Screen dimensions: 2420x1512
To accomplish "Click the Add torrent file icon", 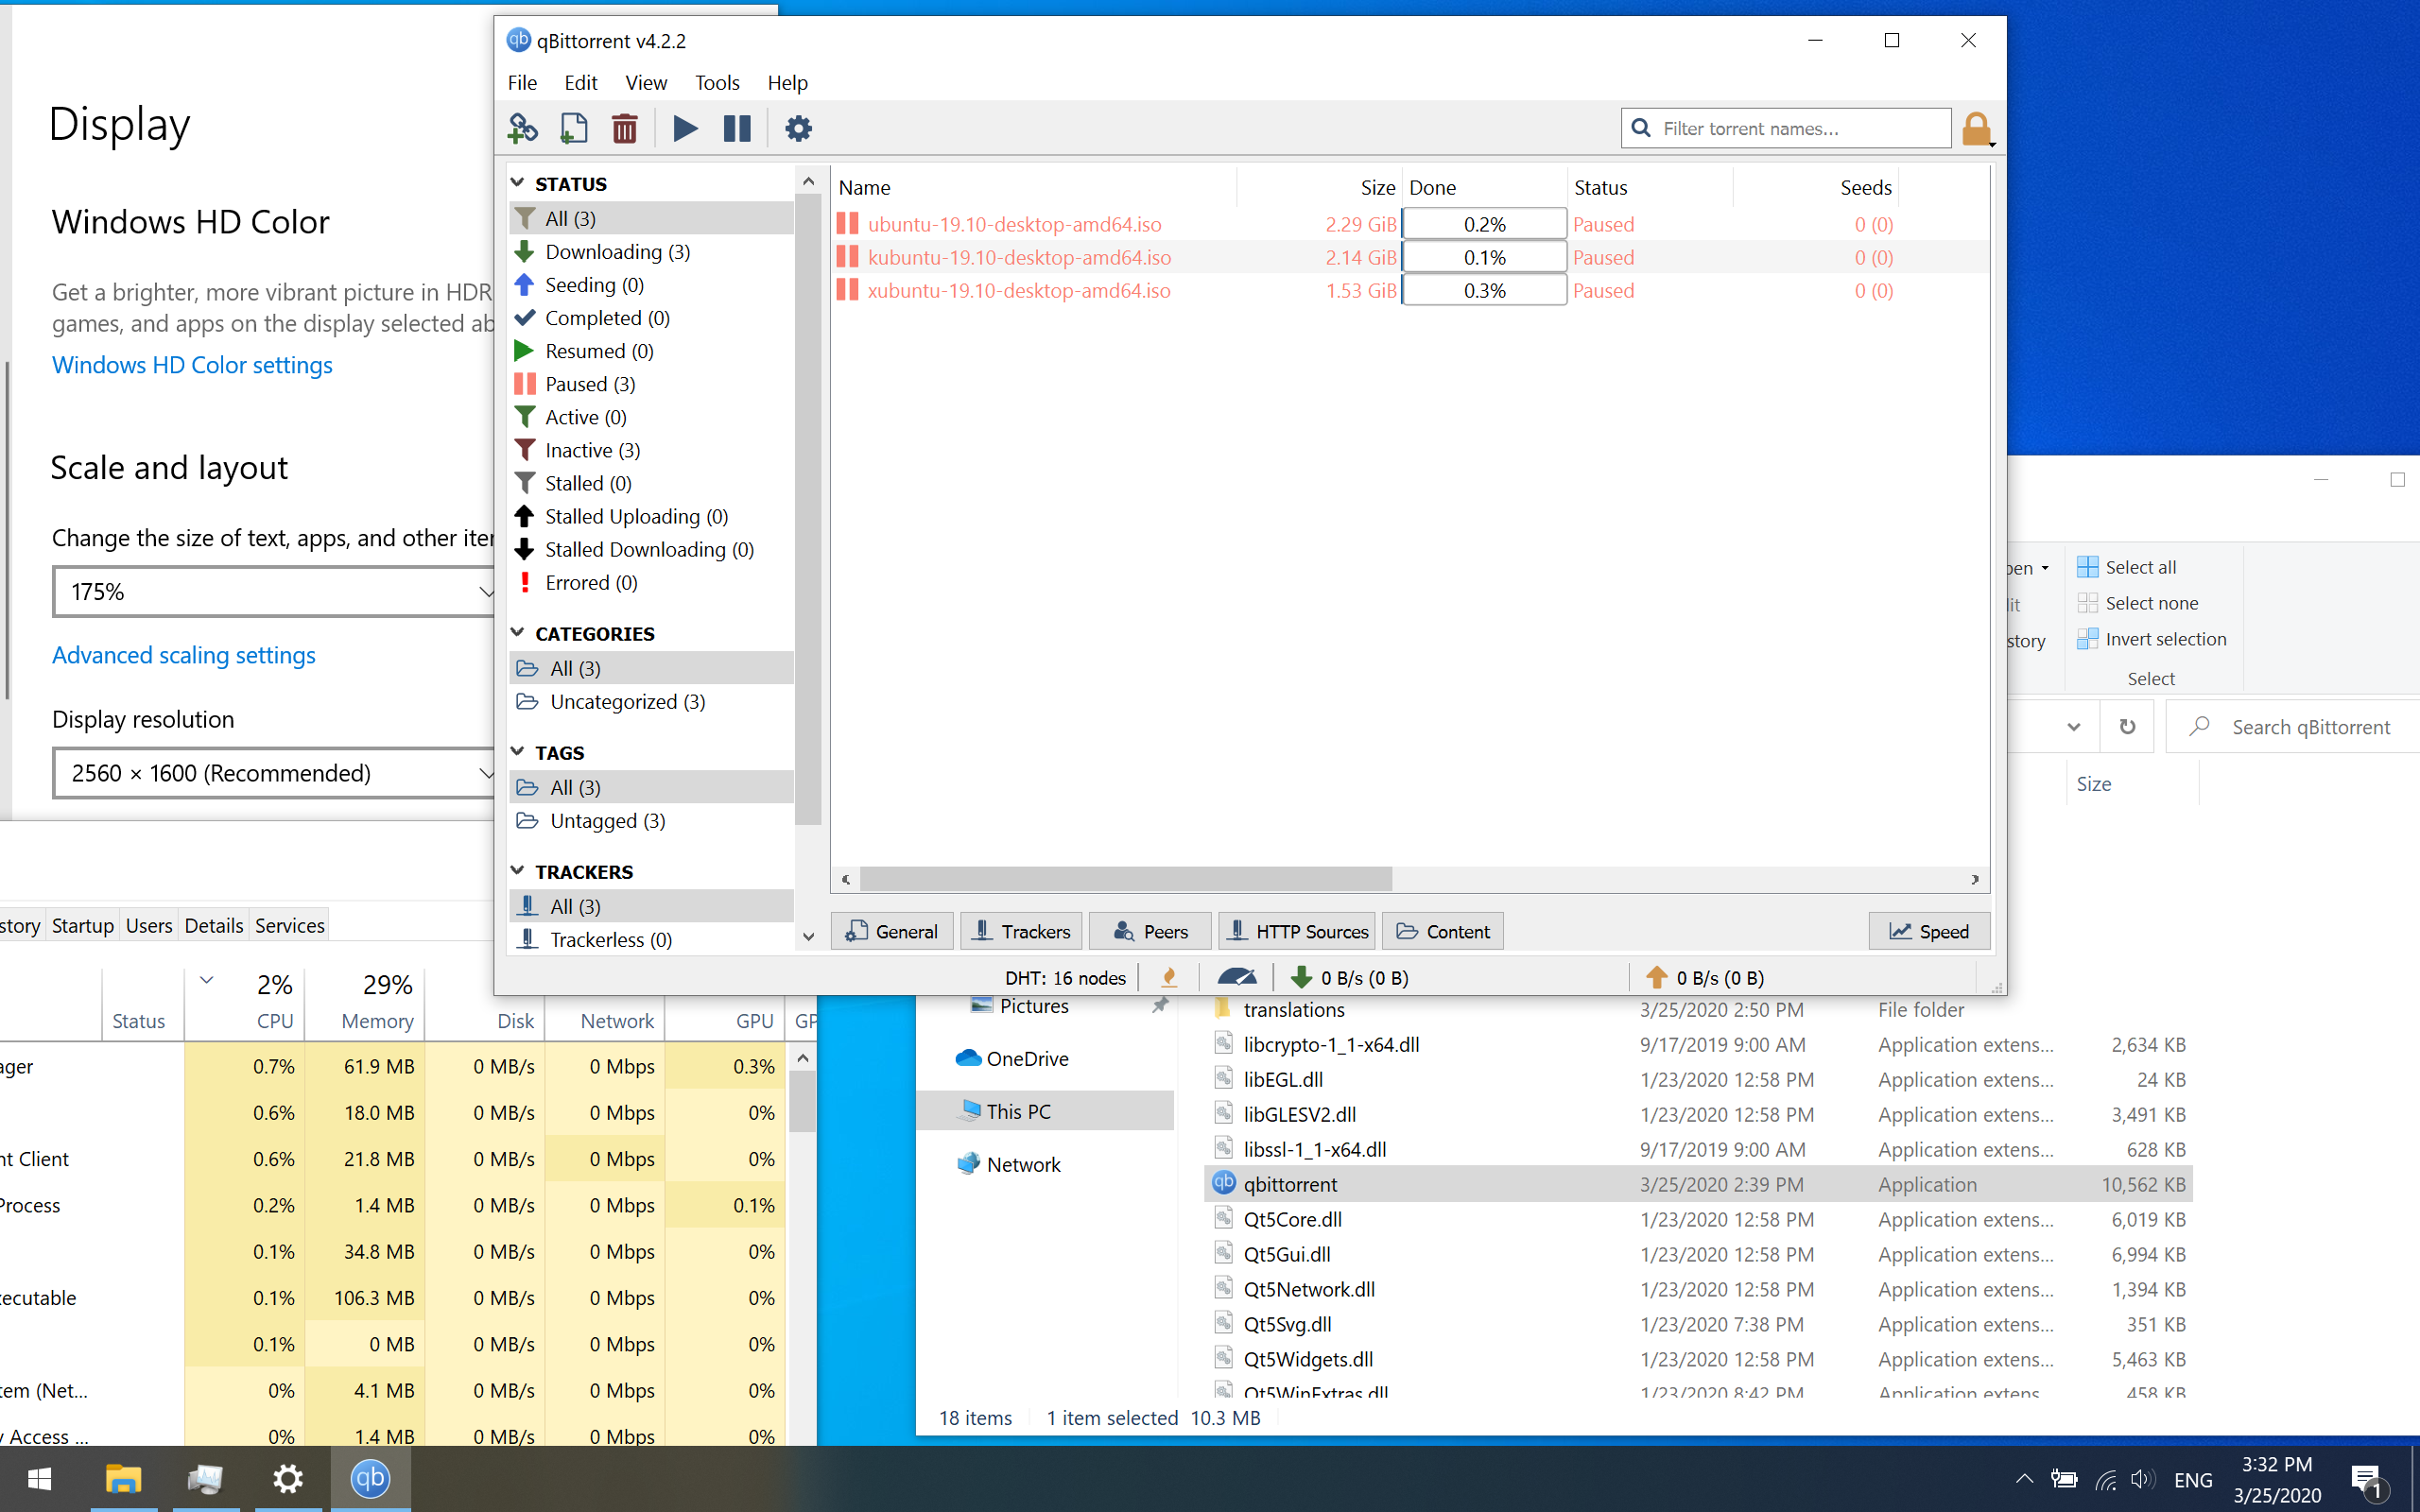I will [574, 128].
